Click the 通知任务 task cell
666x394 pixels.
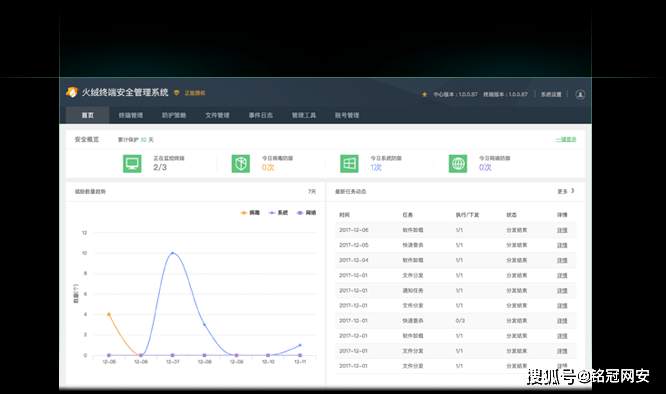(x=413, y=290)
